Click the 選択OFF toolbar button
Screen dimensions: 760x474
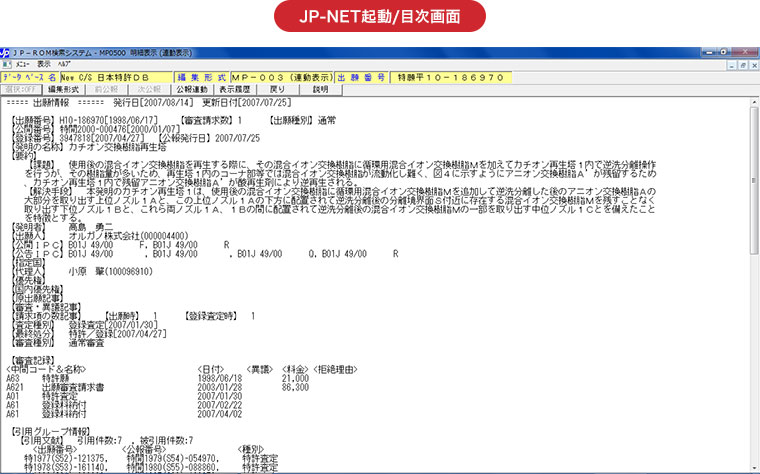click(x=22, y=89)
